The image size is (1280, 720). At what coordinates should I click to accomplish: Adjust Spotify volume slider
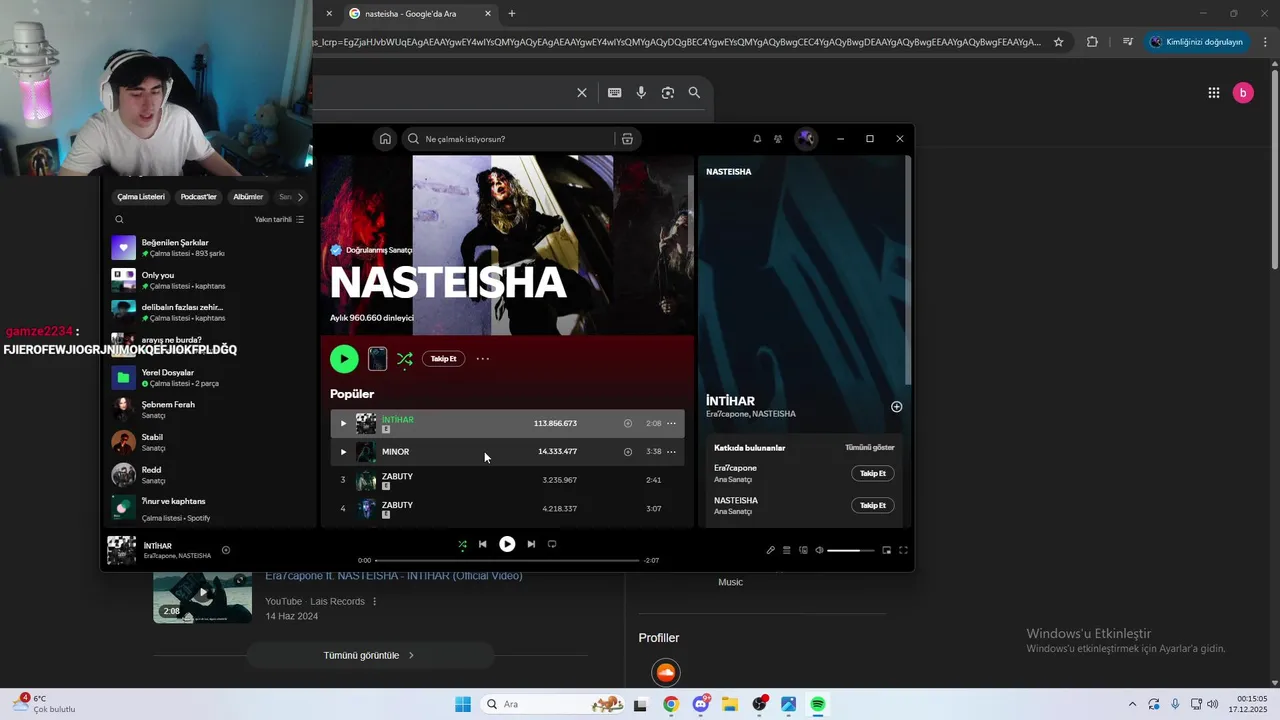coord(851,550)
